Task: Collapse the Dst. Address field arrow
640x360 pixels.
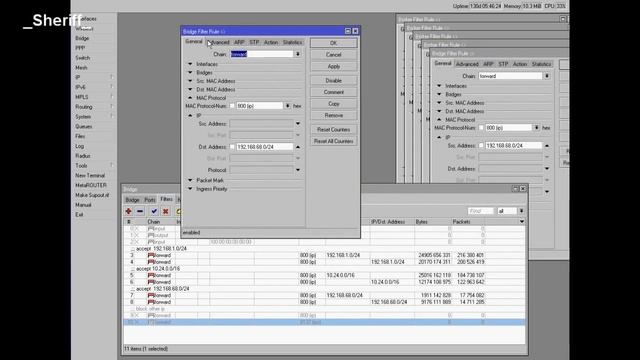Action: point(298,147)
